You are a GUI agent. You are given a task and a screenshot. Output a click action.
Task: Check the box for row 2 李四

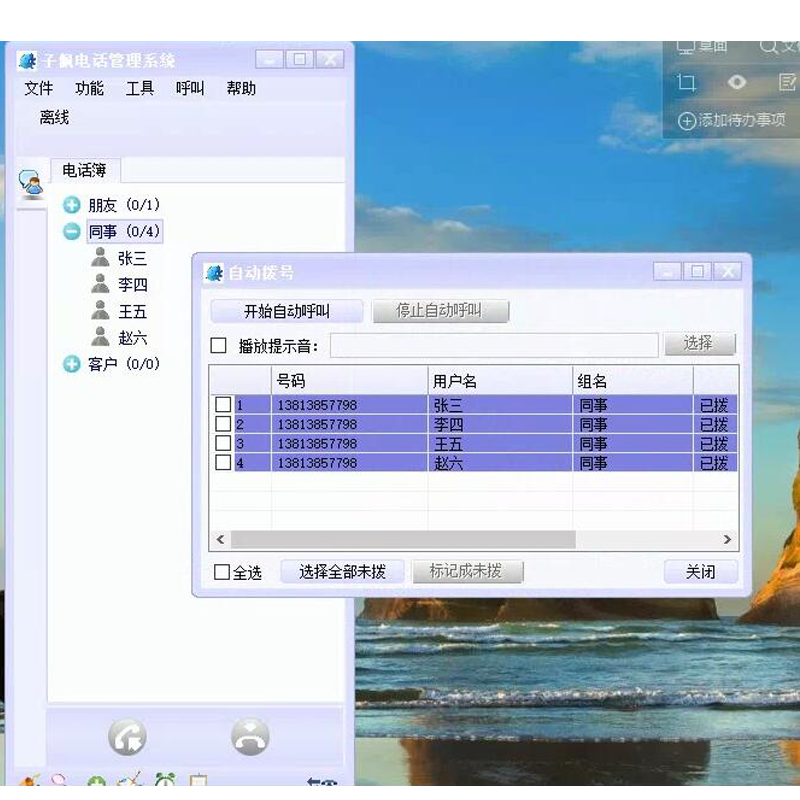click(223, 424)
